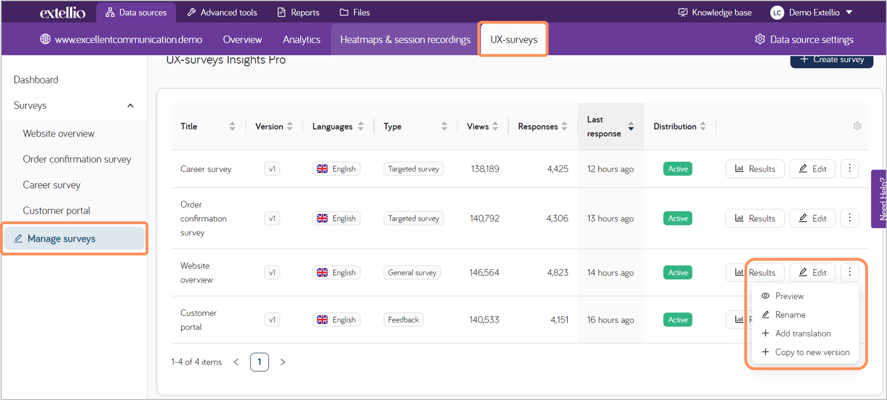Switch to the Overview tab
This screenshot has height=400, width=887.
(242, 40)
